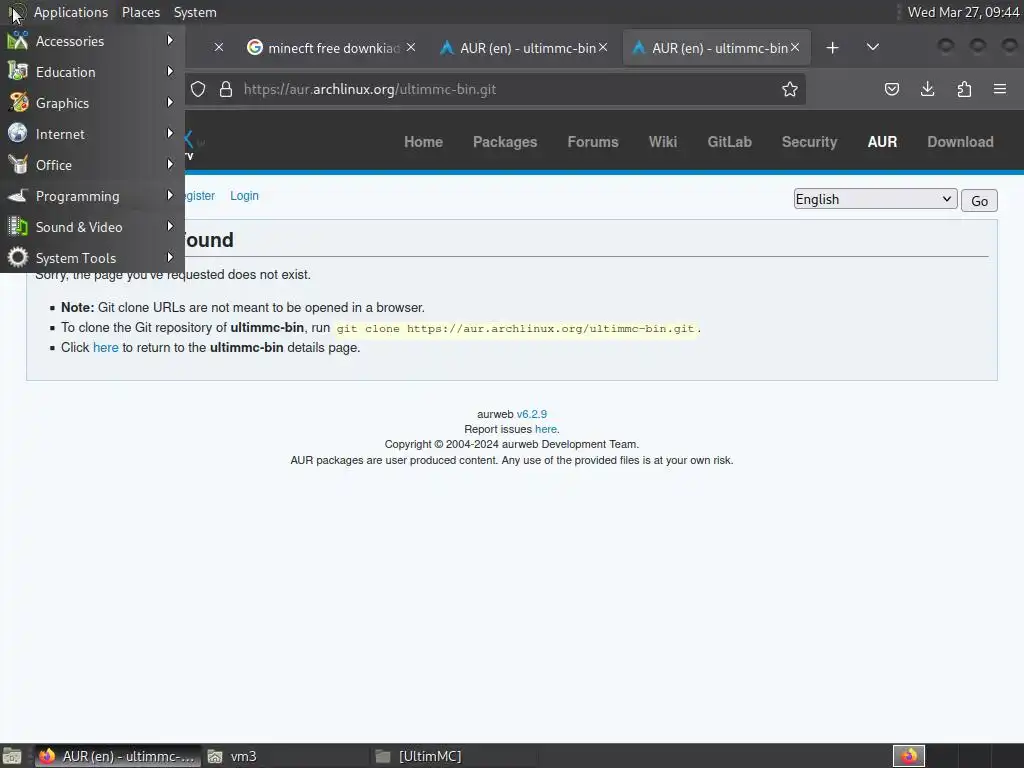Click the Save to Pocket icon
The image size is (1024, 768).
point(891,89)
